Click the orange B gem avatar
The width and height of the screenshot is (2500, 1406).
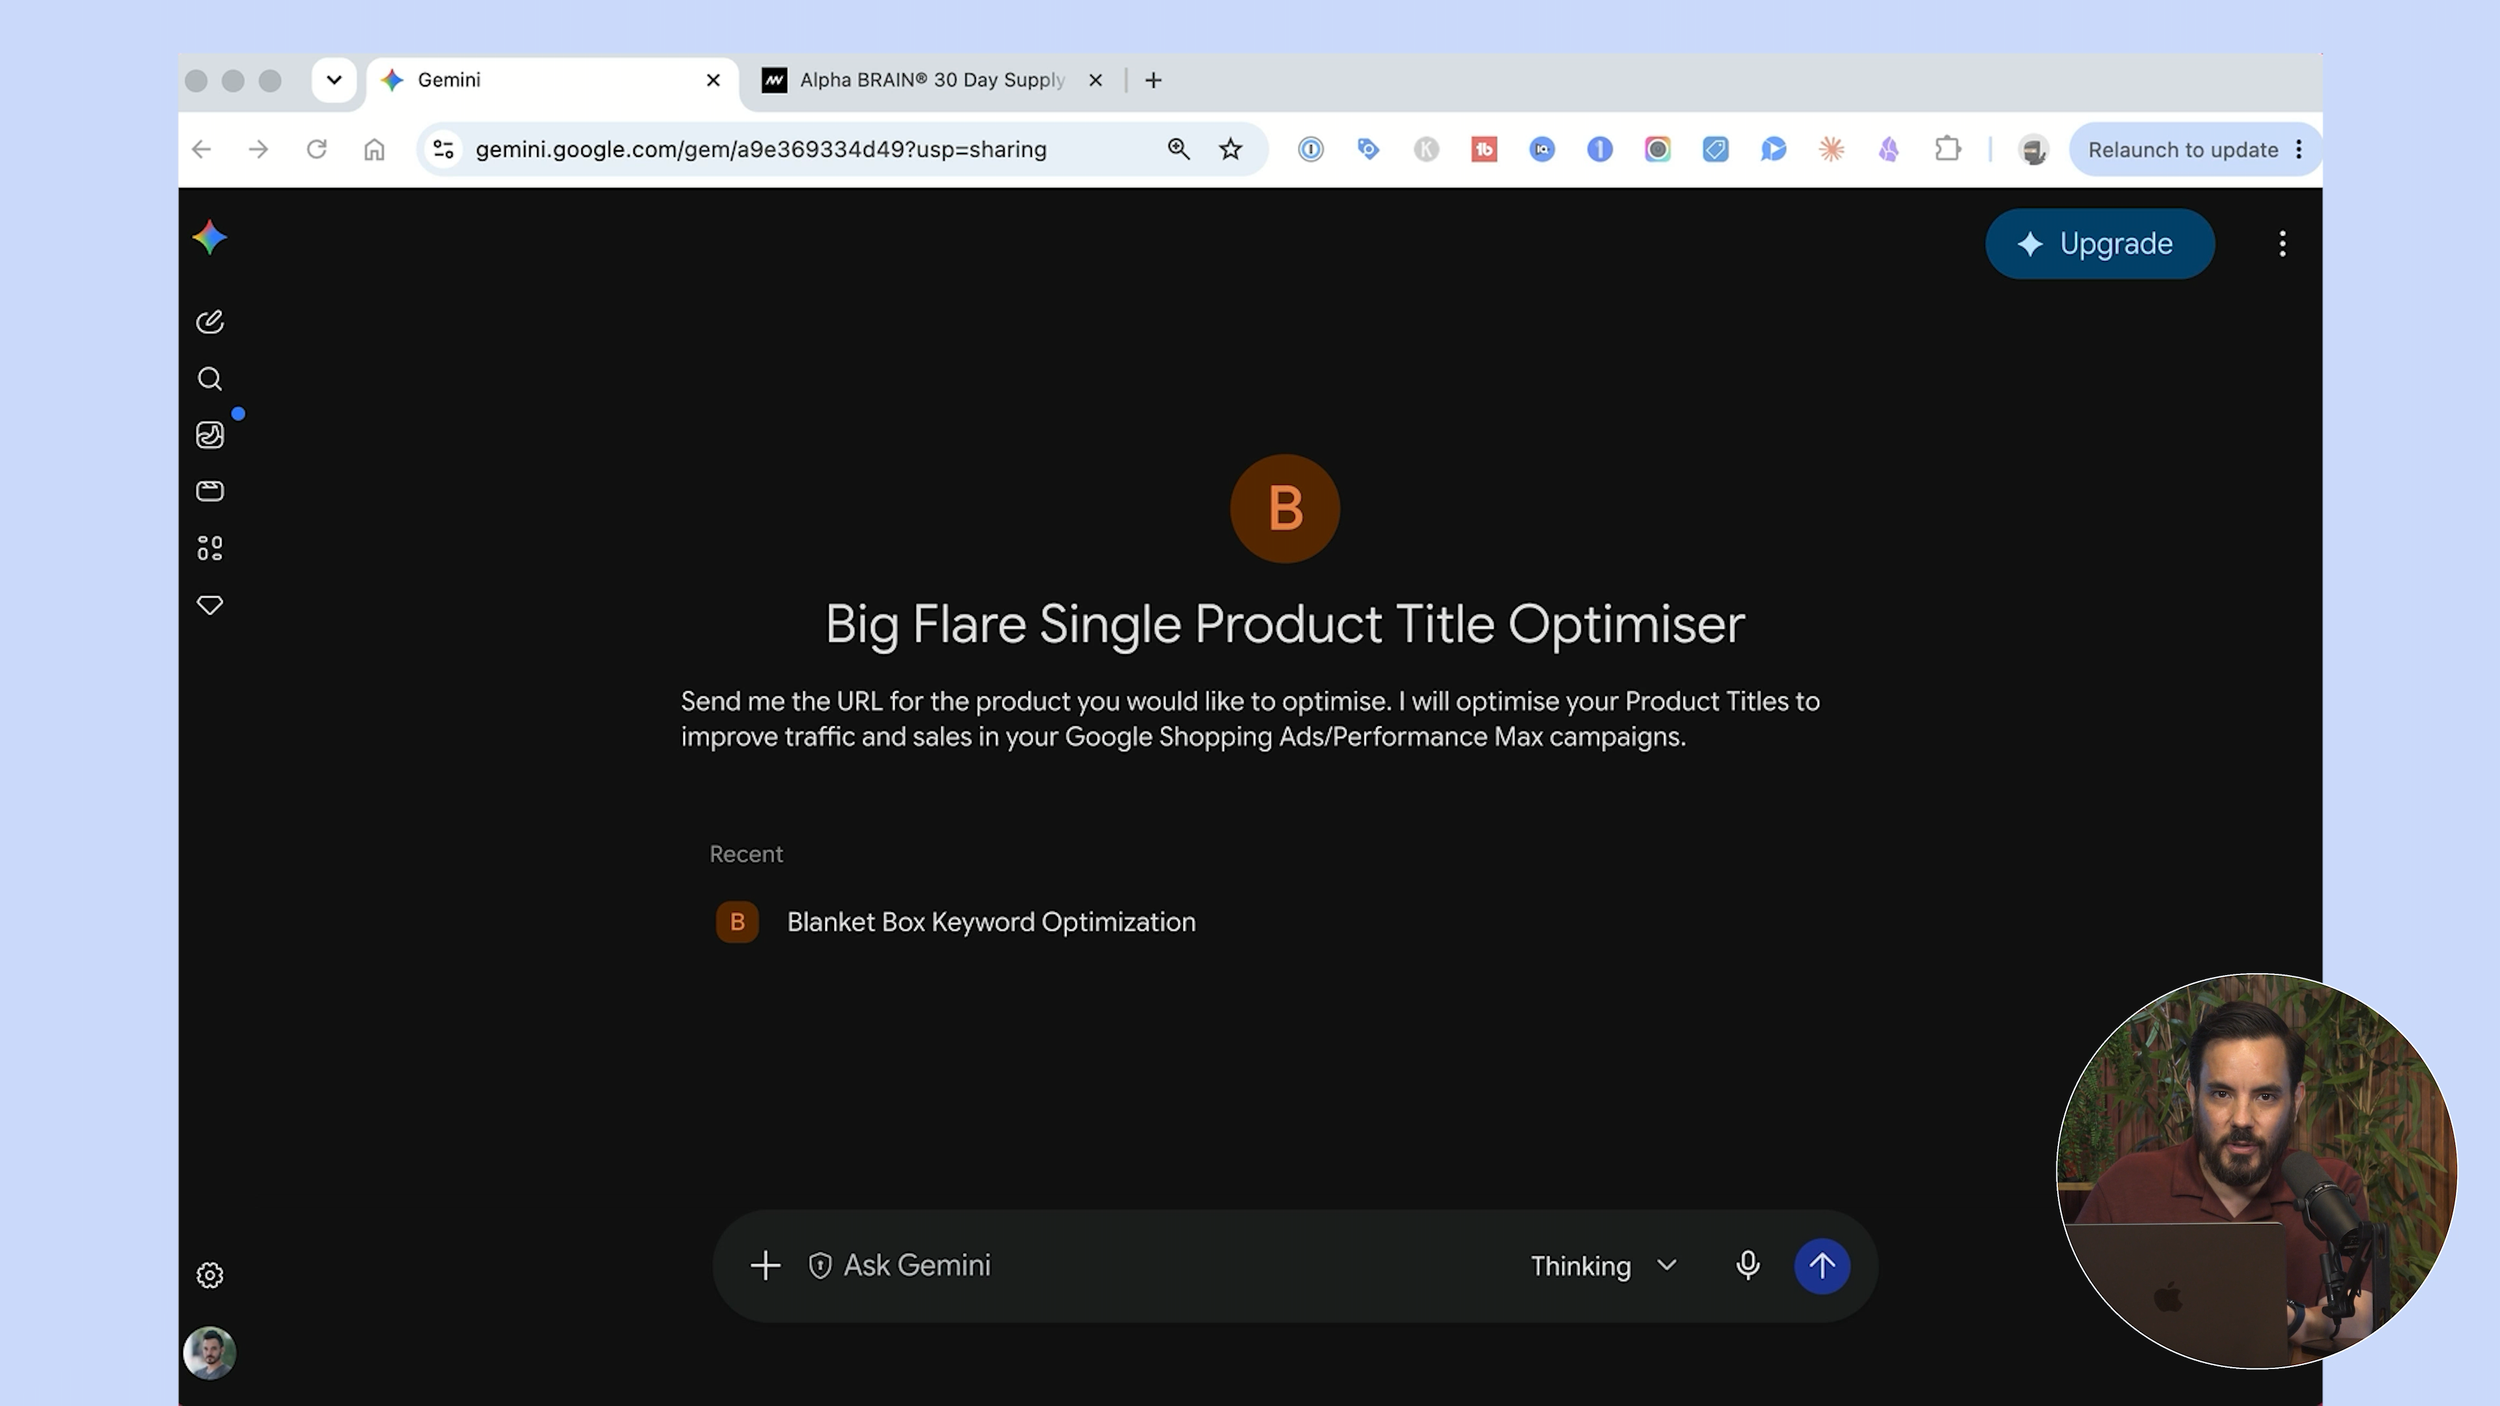pos(1285,508)
